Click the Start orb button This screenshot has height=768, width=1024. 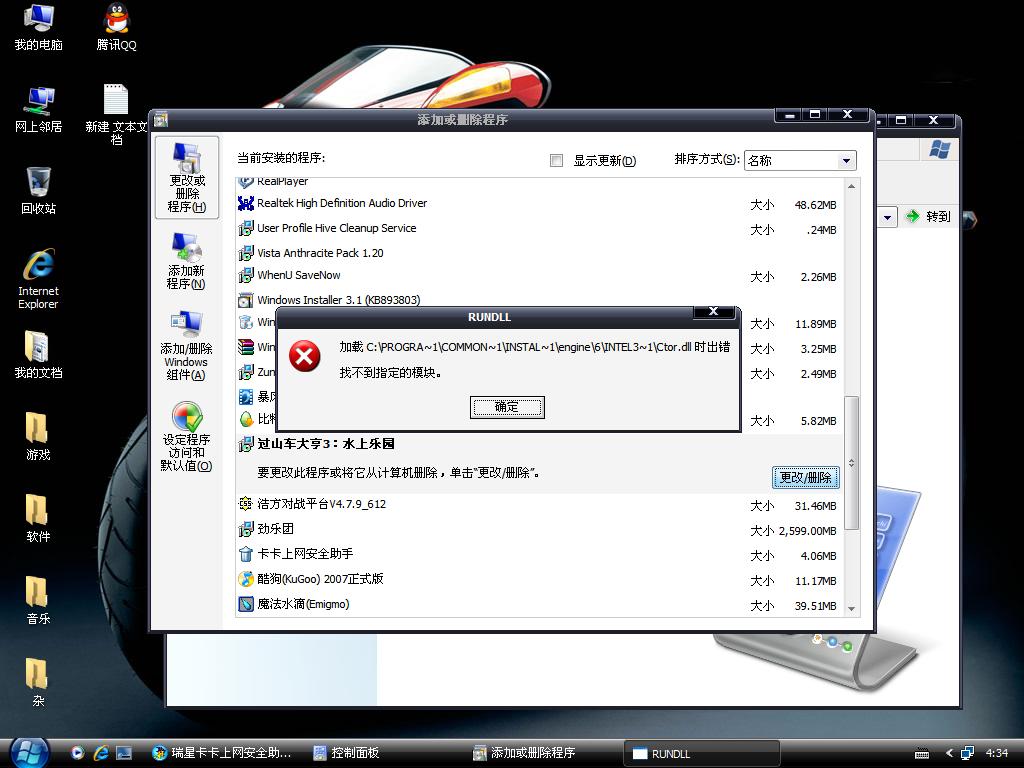coord(29,752)
